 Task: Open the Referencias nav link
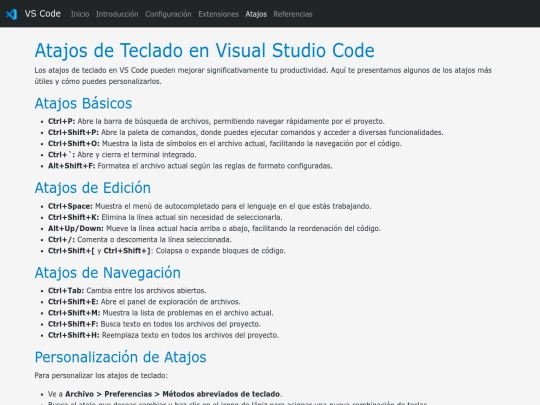[293, 14]
